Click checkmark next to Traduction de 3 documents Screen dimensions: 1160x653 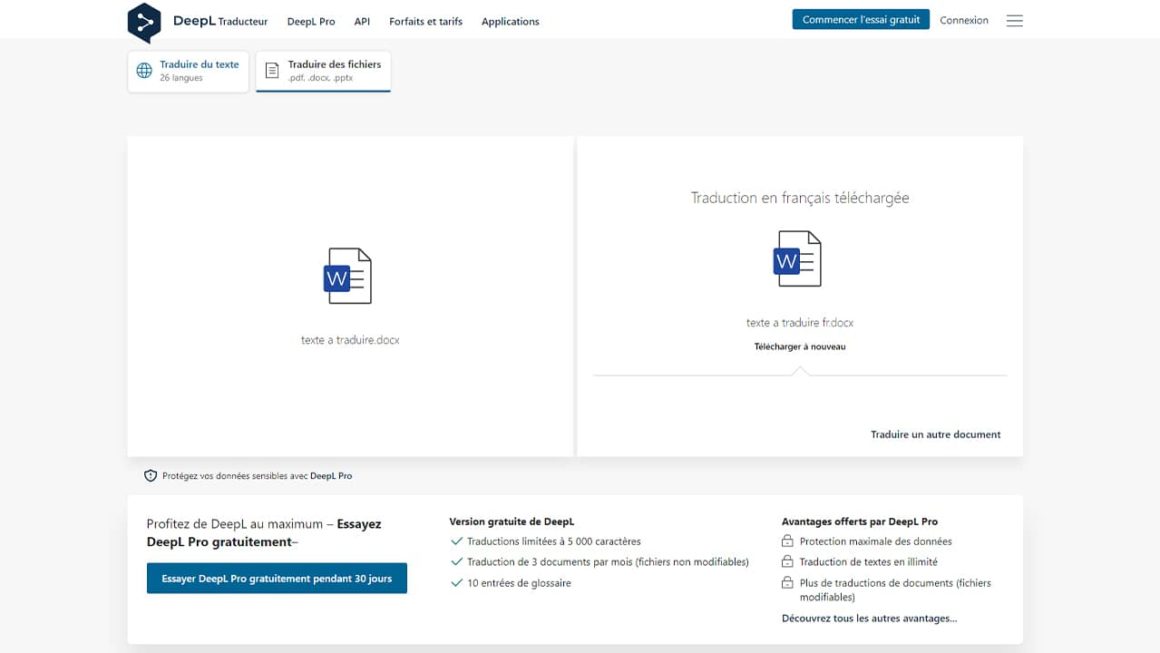click(x=456, y=562)
